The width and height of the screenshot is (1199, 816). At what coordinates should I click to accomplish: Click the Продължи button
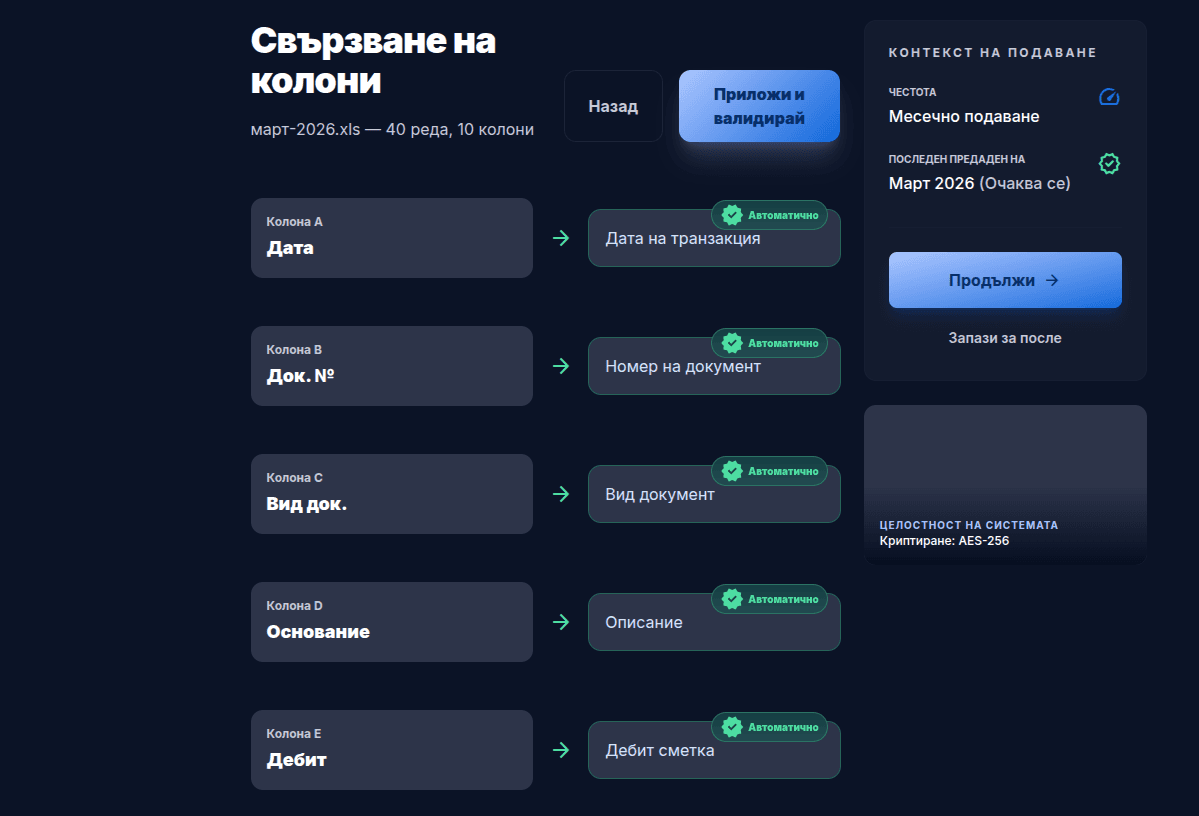pyautogui.click(x=1005, y=280)
